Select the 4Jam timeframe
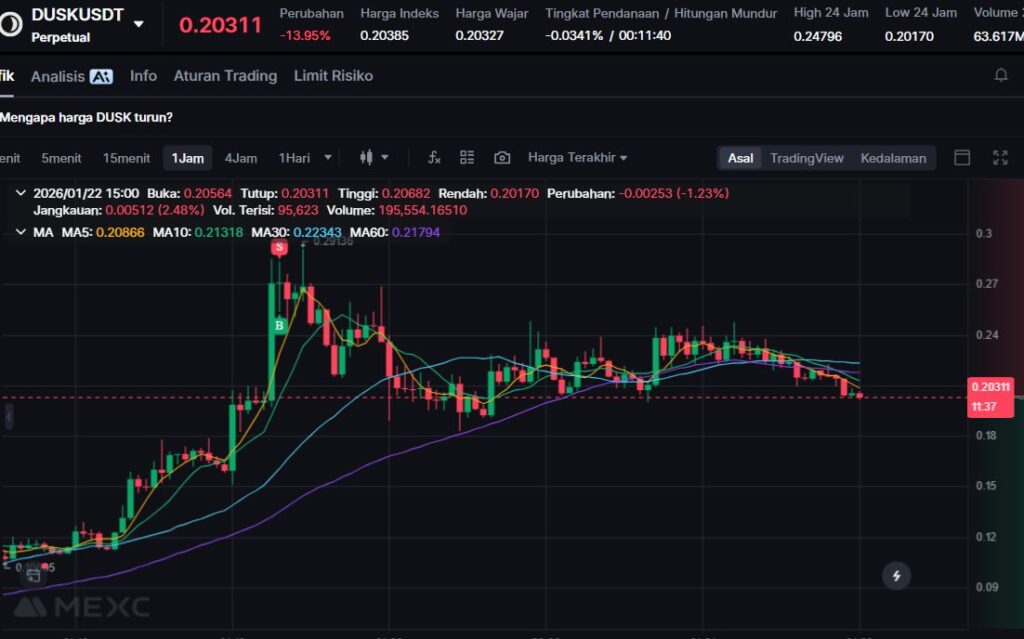The height and width of the screenshot is (639, 1024). (240, 158)
